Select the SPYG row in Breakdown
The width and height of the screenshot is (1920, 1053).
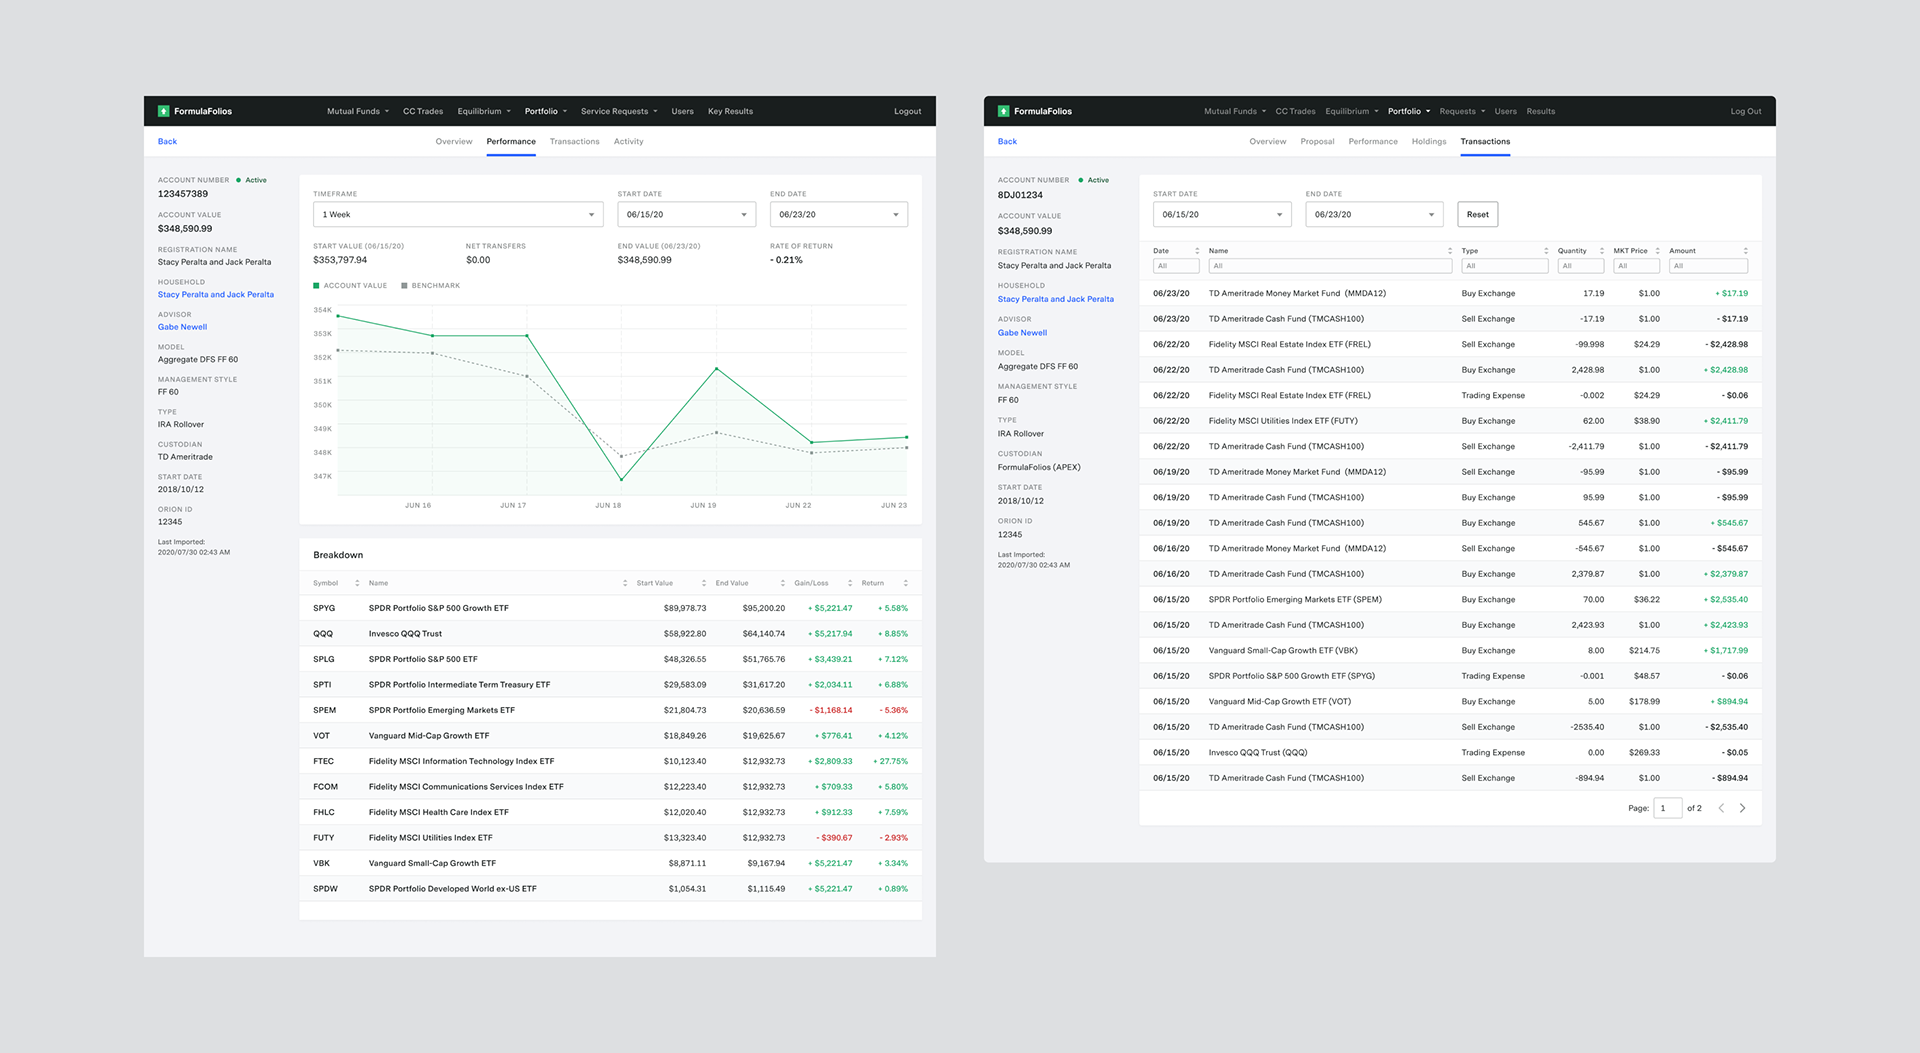click(610, 608)
